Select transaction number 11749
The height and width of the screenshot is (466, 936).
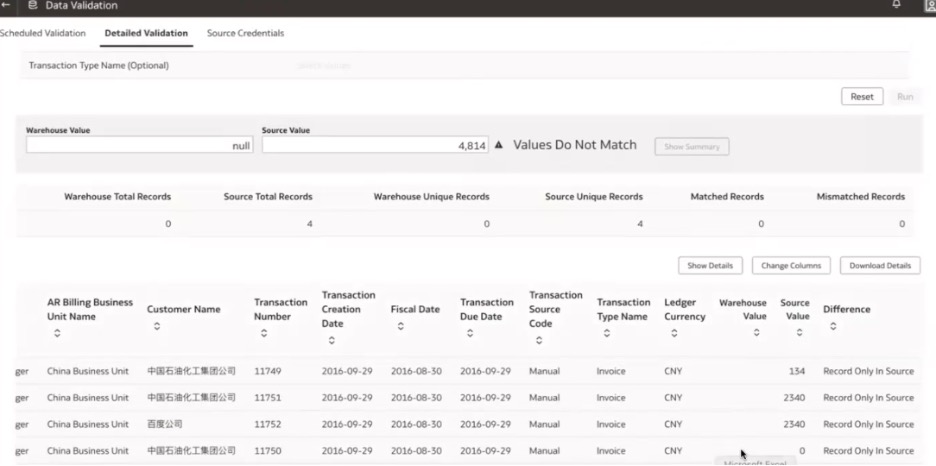click(267, 371)
